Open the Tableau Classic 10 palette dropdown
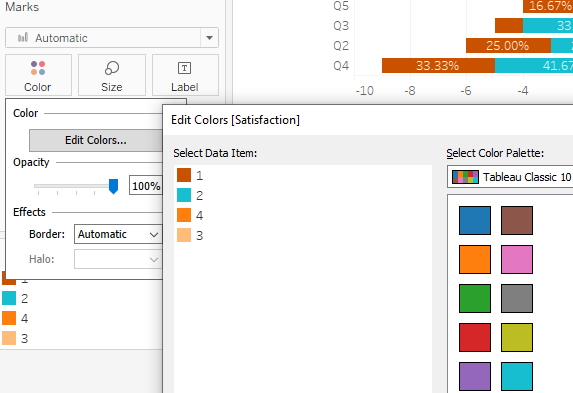This screenshot has height=393, width=573. click(510, 177)
